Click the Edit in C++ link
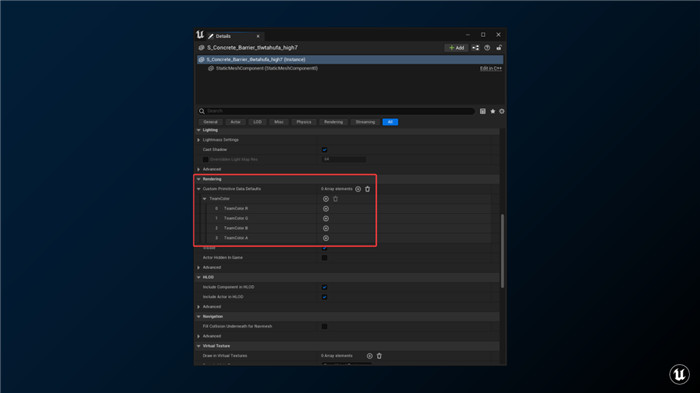This screenshot has height=393, width=700. click(491, 68)
